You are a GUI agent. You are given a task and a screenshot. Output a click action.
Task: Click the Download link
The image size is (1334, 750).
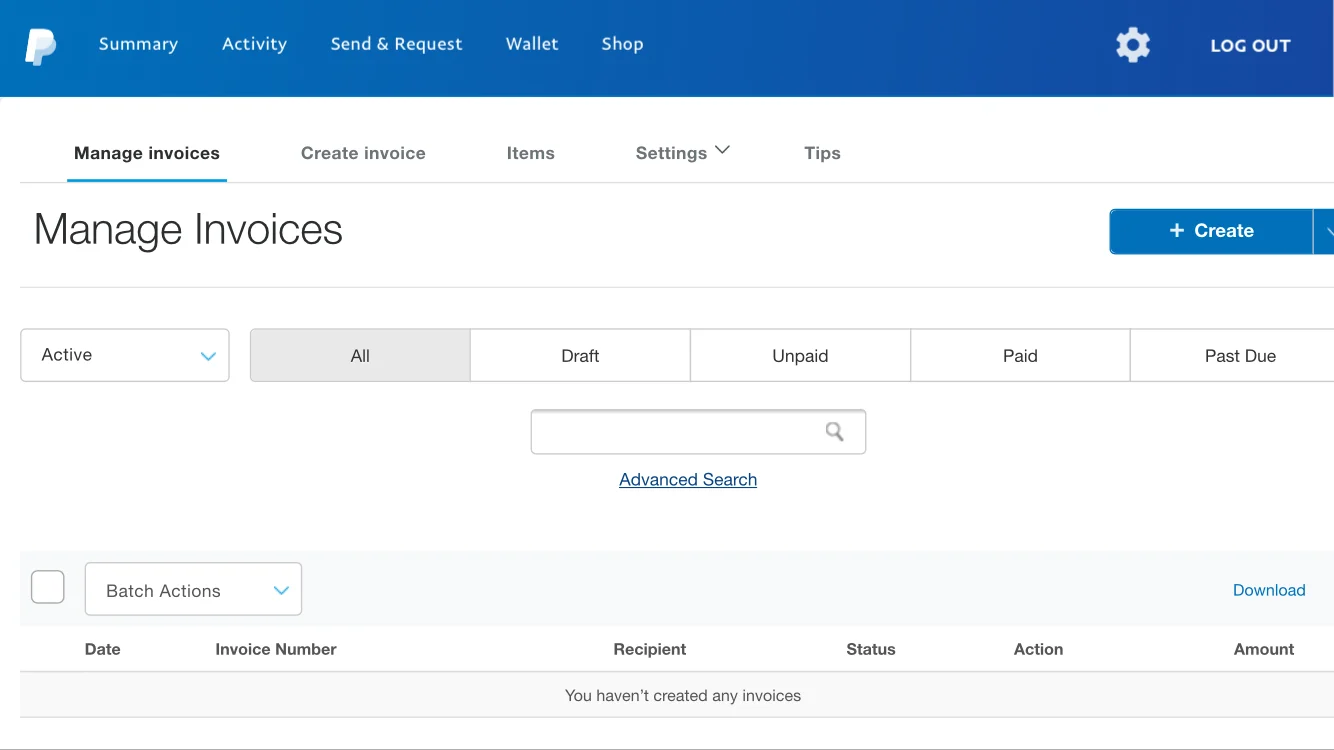pyautogui.click(x=1268, y=590)
